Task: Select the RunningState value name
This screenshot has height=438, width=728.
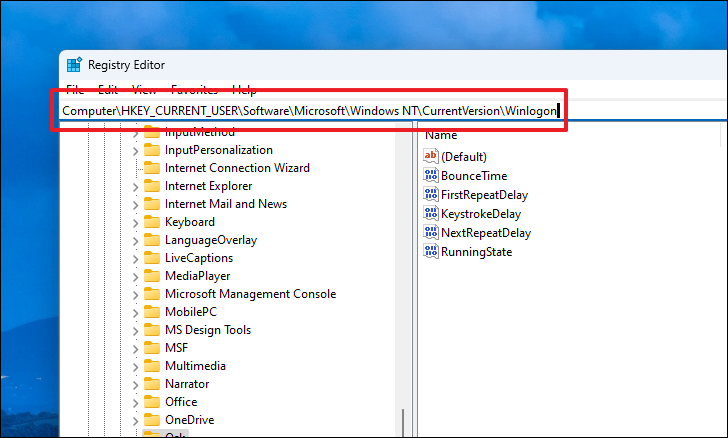Action: click(476, 252)
